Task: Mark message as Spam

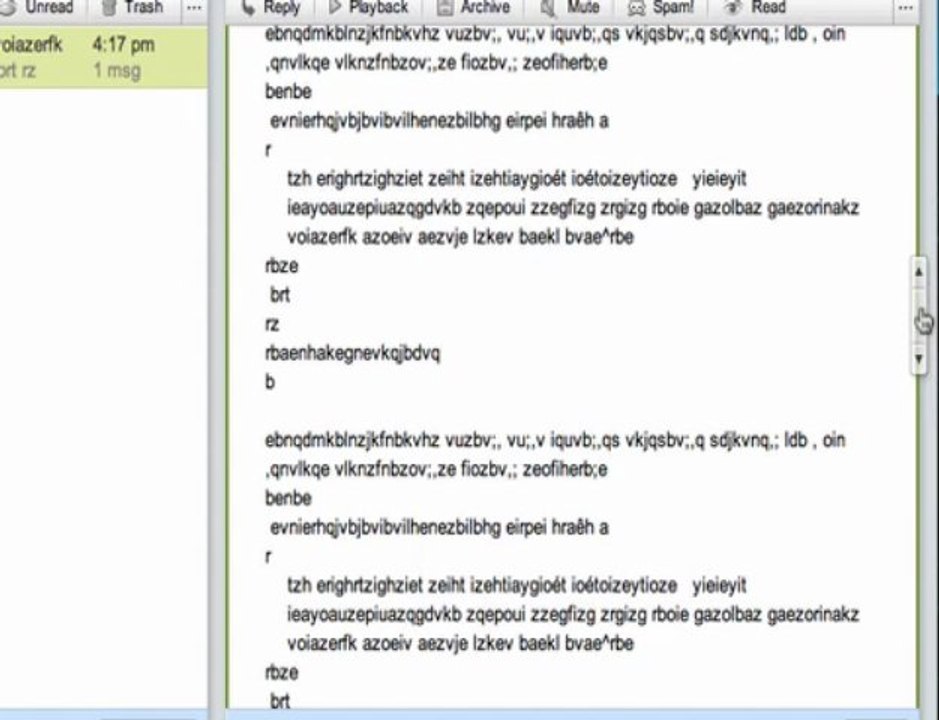Action: pyautogui.click(x=661, y=8)
